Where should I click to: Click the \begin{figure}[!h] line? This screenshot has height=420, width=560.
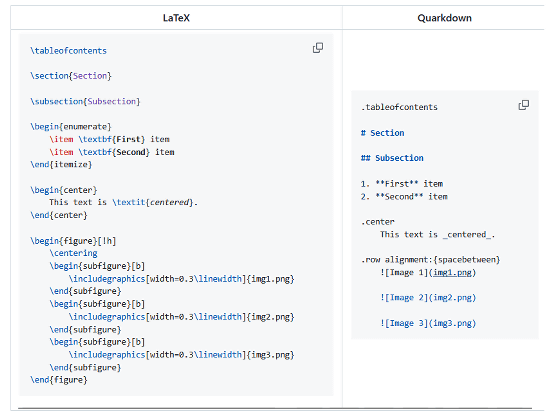73,241
